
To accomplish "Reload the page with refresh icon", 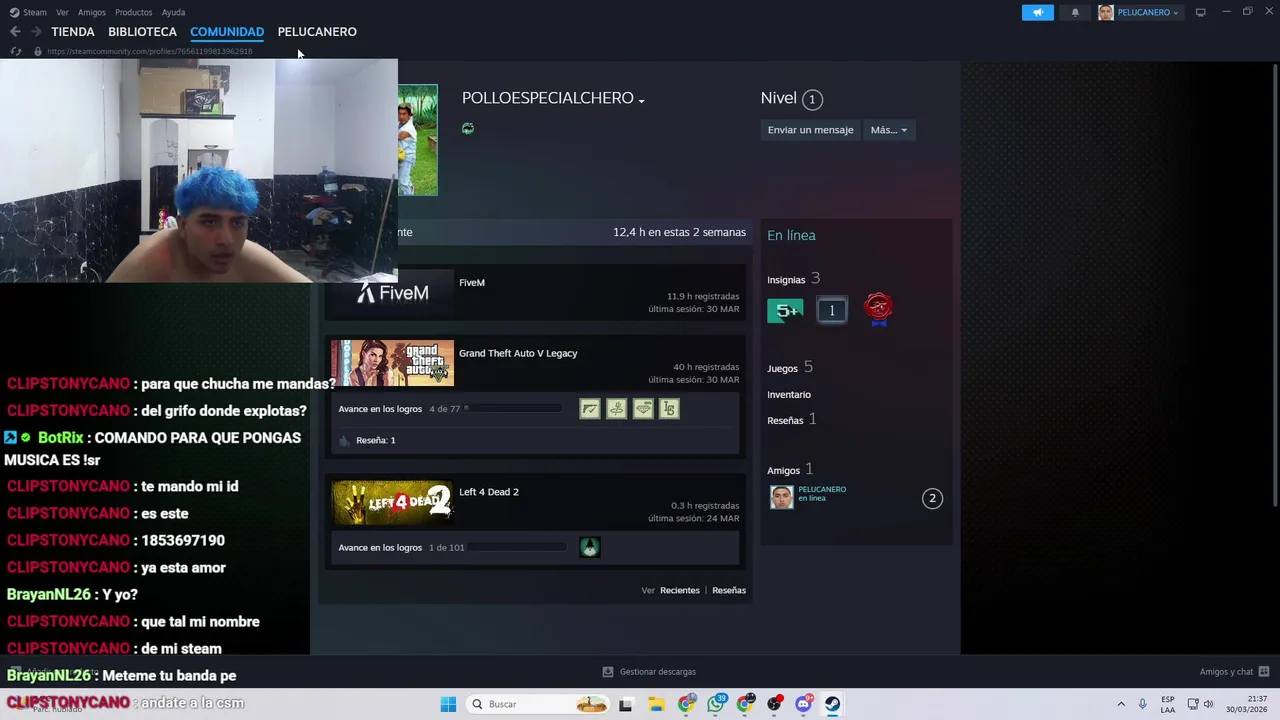I will tap(15, 51).
